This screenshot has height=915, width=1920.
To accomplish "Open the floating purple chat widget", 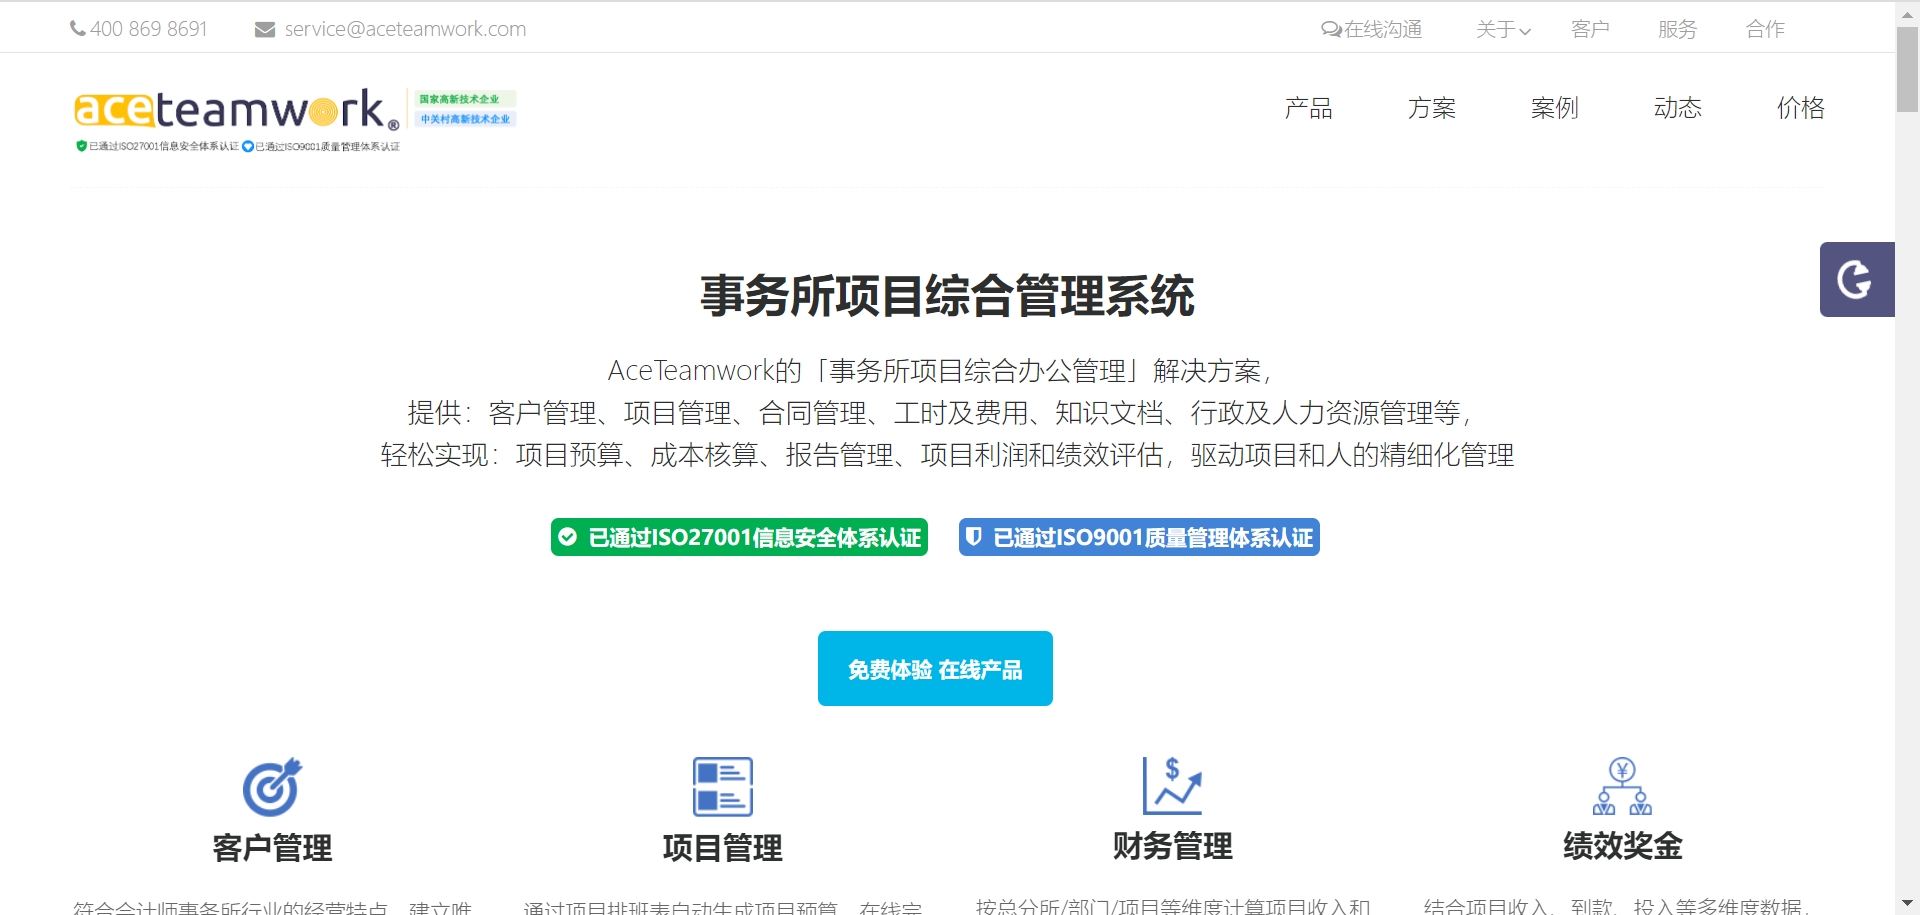I will pos(1857,279).
